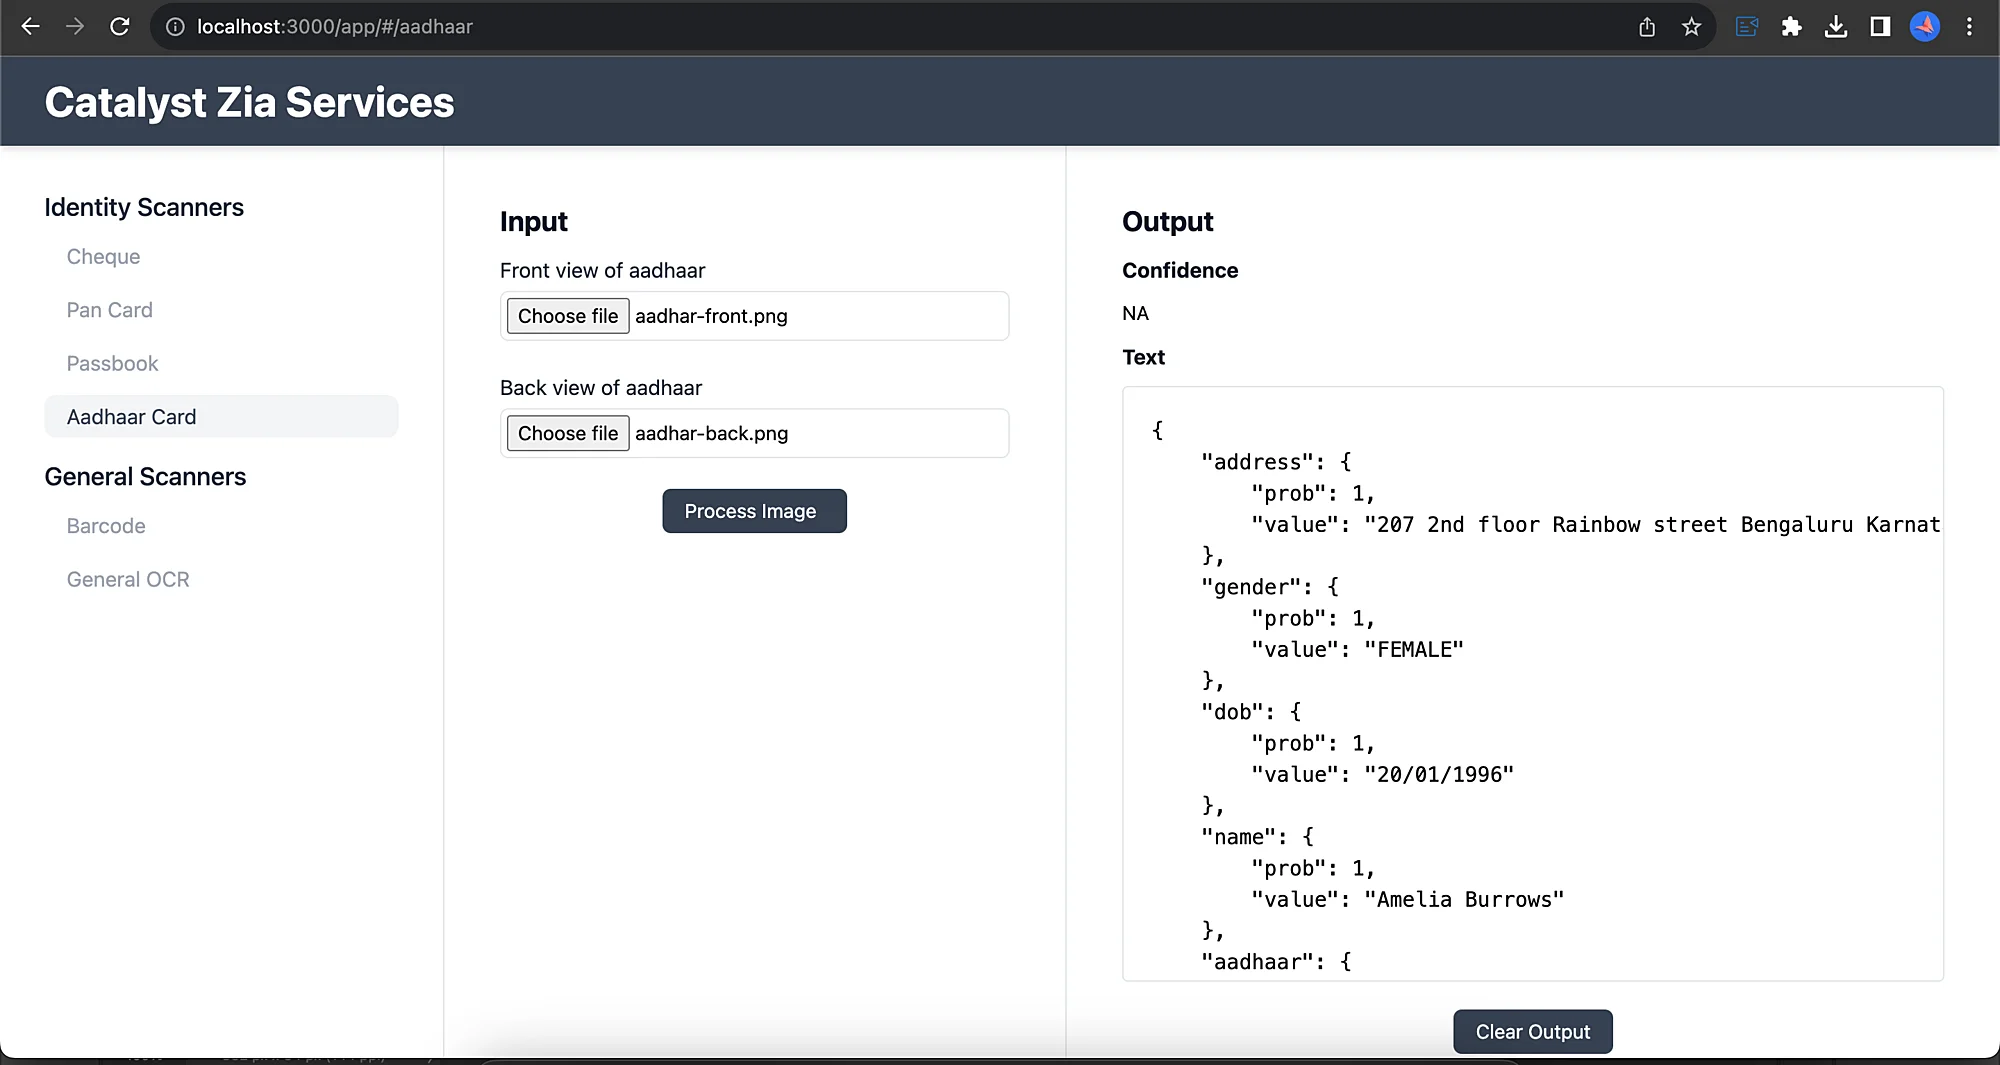Click the Identity Scanners heading
The height and width of the screenshot is (1065, 2000).
click(x=144, y=207)
